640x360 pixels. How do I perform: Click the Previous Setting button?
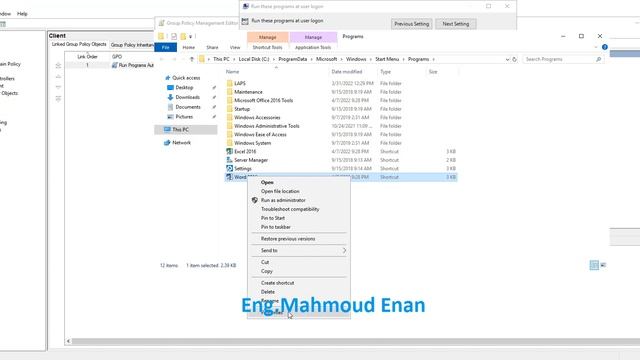coord(411,24)
